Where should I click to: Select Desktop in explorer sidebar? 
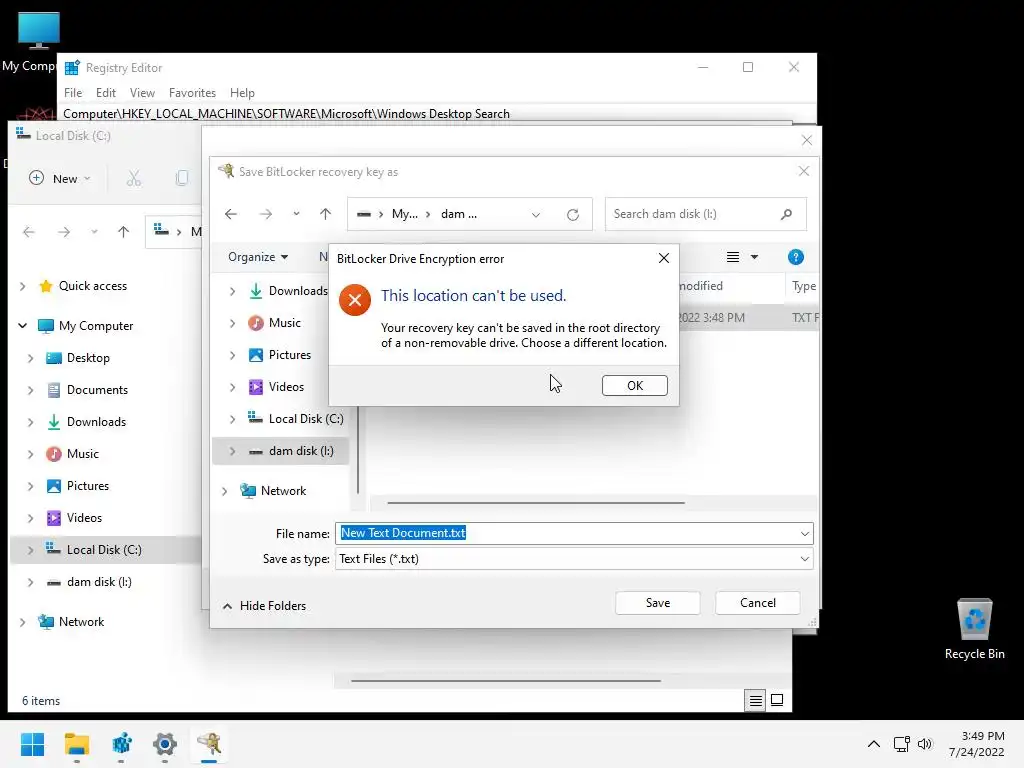click(78, 358)
